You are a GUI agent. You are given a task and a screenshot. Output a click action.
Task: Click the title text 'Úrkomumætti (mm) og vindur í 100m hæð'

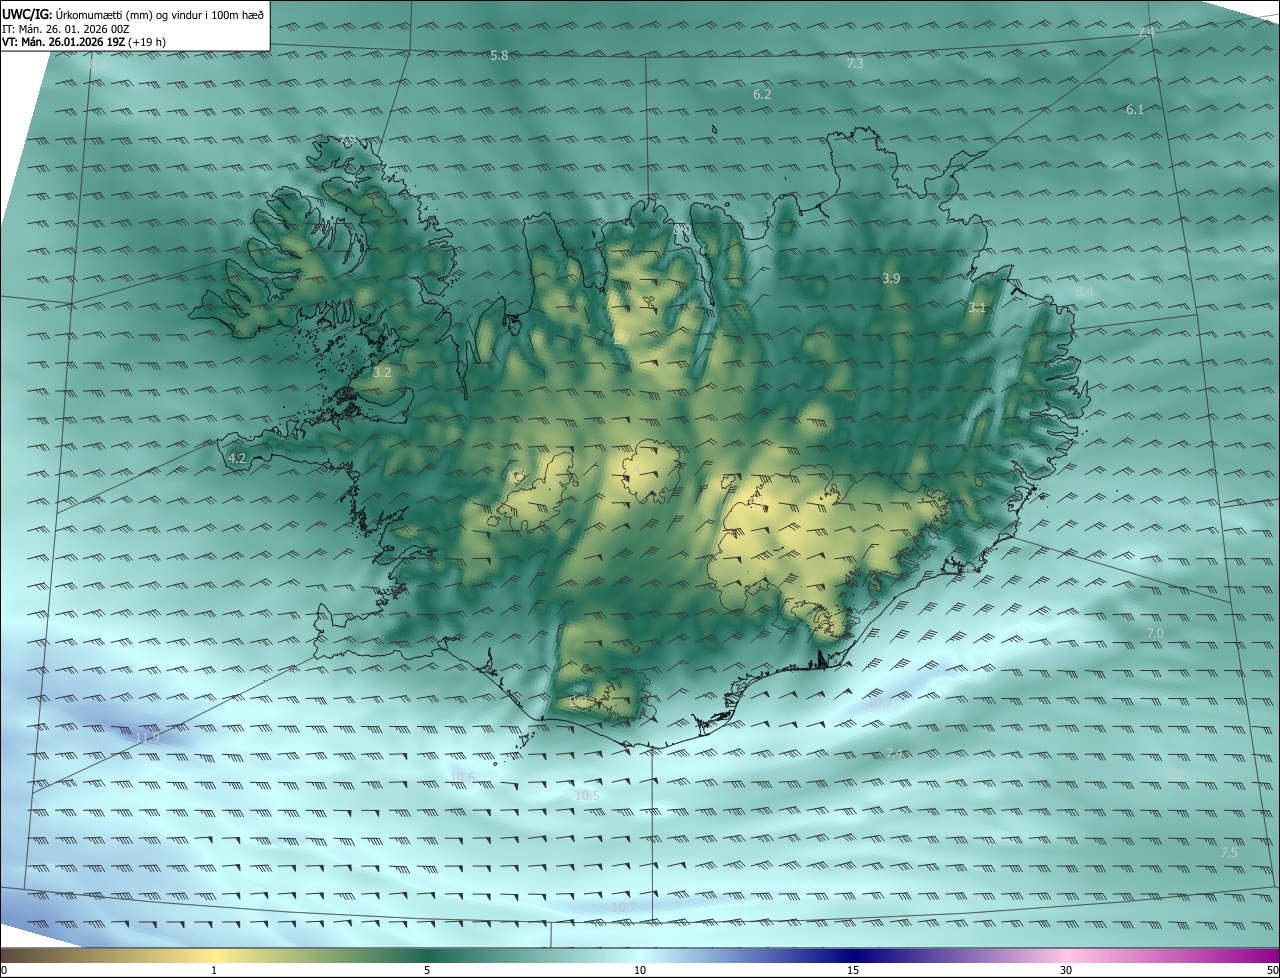click(x=160, y=14)
